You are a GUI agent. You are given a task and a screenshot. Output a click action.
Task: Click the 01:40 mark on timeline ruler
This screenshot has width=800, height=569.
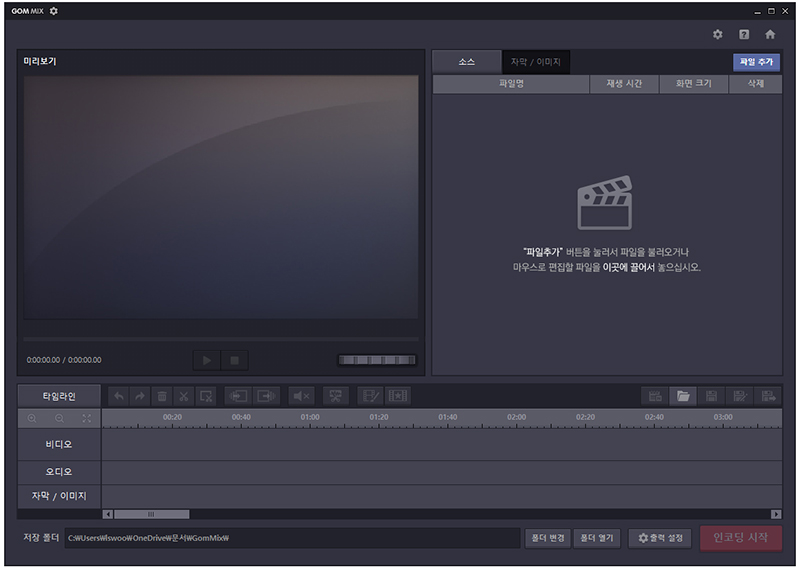[x=447, y=417]
